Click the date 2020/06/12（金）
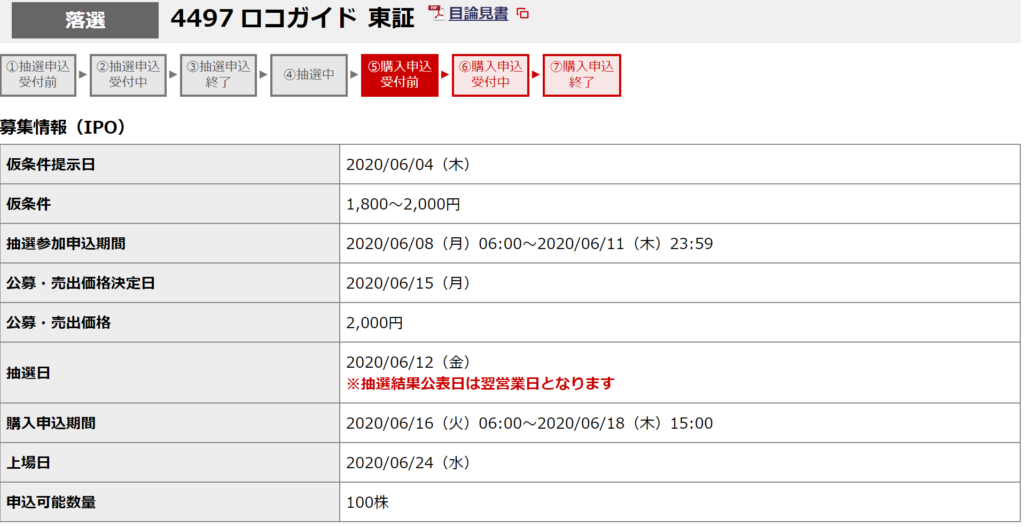This screenshot has height=527, width=1024. coord(408,362)
